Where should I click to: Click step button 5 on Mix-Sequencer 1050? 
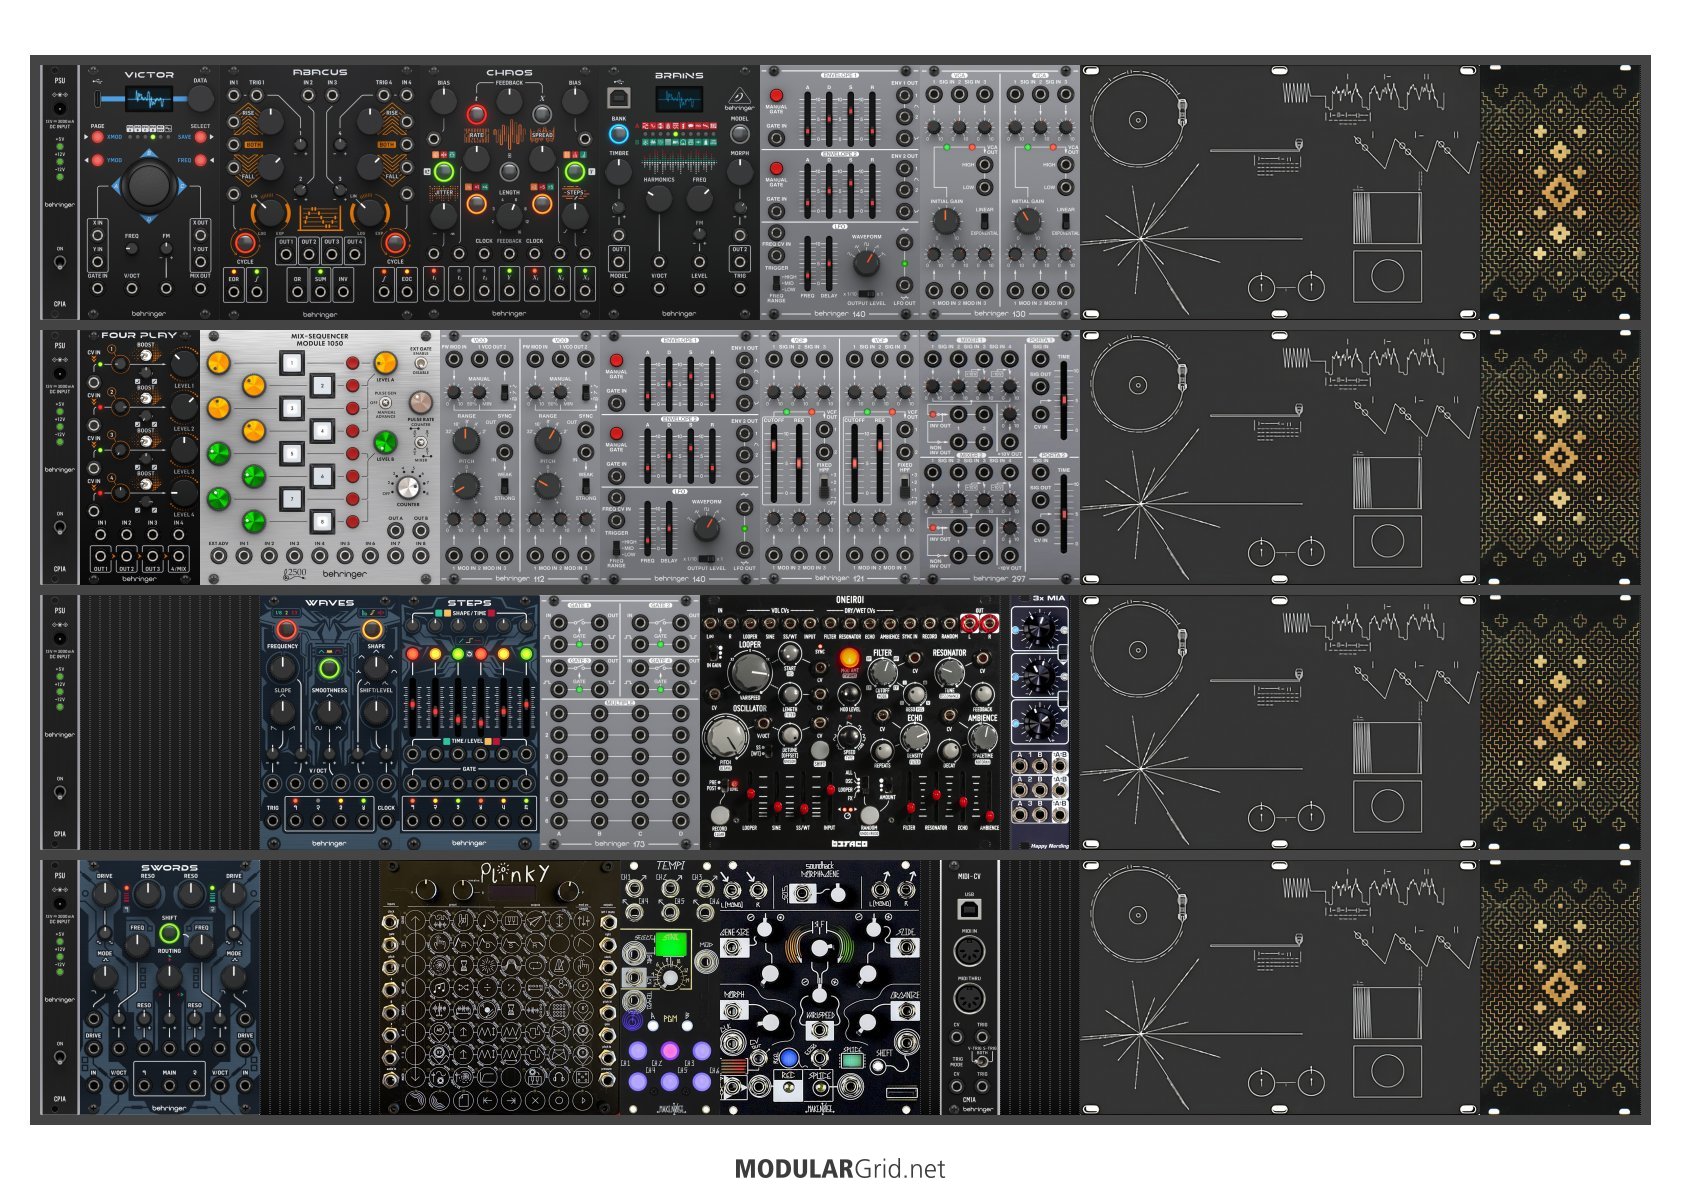pyautogui.click(x=291, y=453)
